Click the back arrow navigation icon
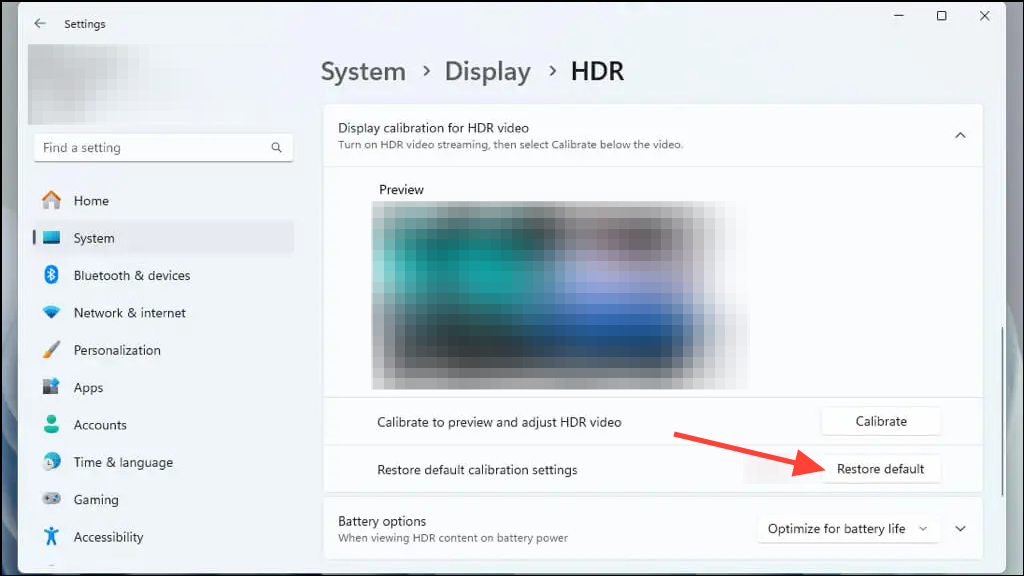The image size is (1024, 576). [39, 23]
